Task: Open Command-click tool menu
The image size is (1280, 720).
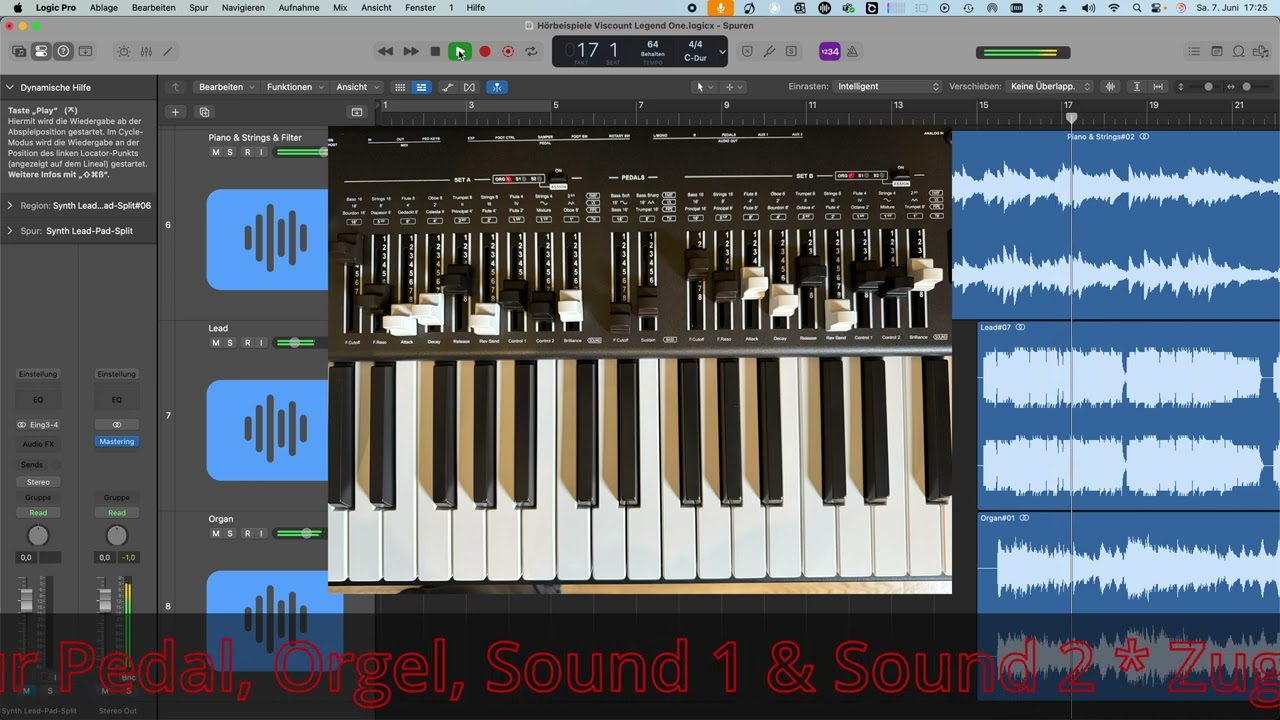Action: [x=733, y=87]
